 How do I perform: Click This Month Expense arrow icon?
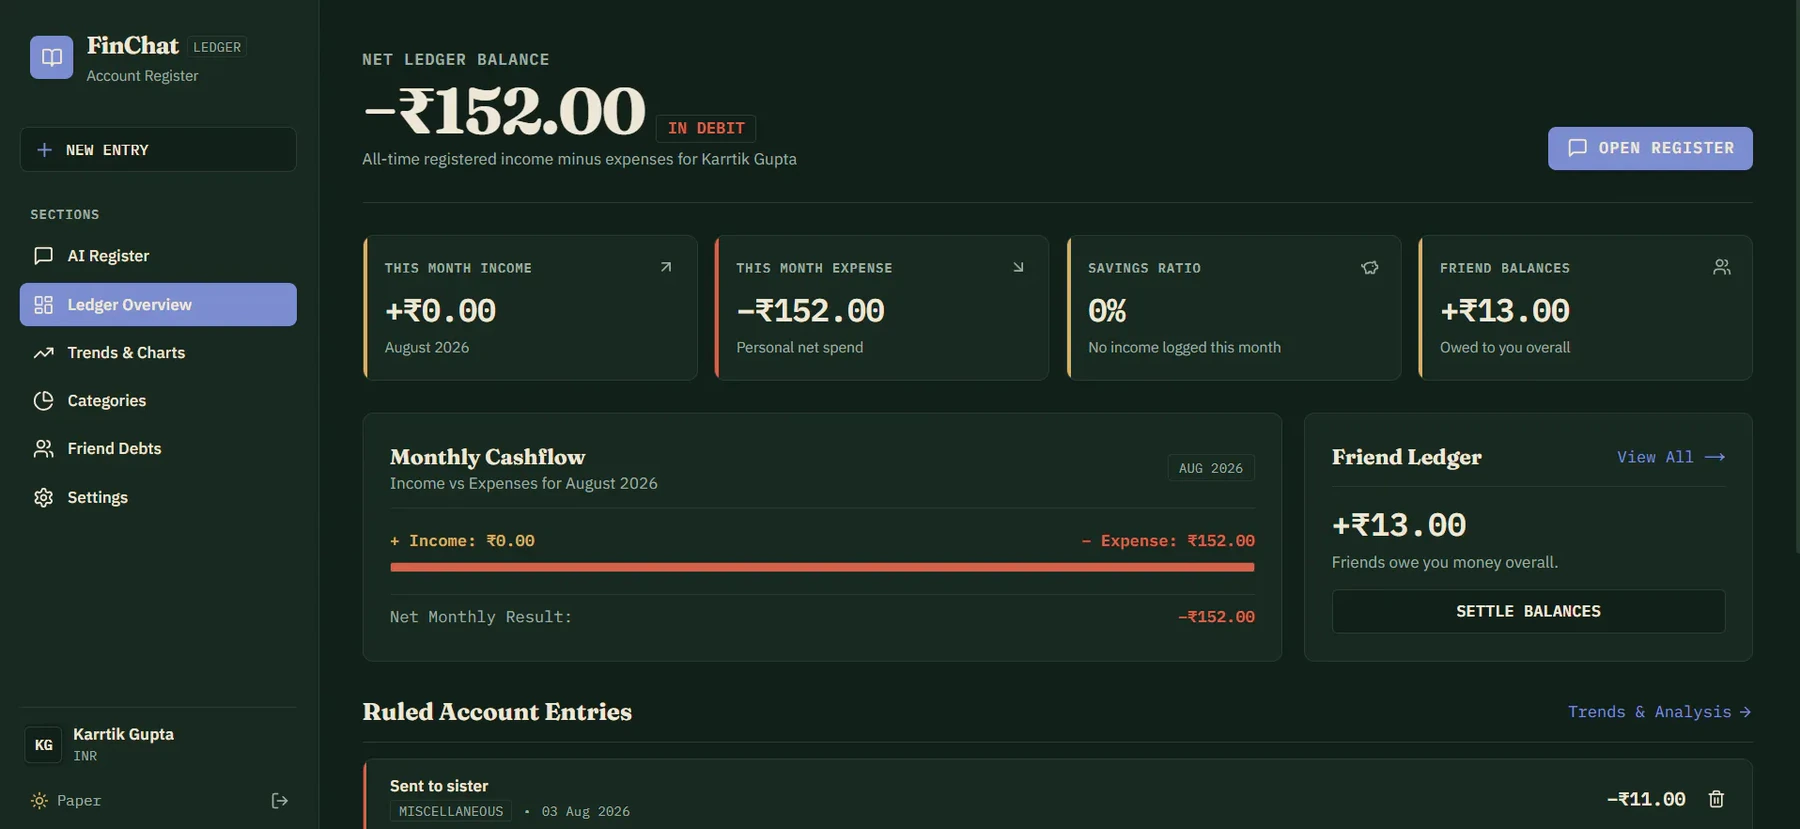coord(1018,267)
